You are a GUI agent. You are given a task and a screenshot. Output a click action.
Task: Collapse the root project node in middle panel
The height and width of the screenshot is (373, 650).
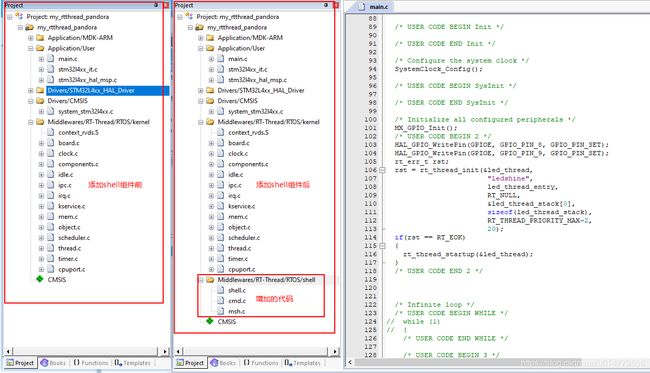(x=179, y=17)
